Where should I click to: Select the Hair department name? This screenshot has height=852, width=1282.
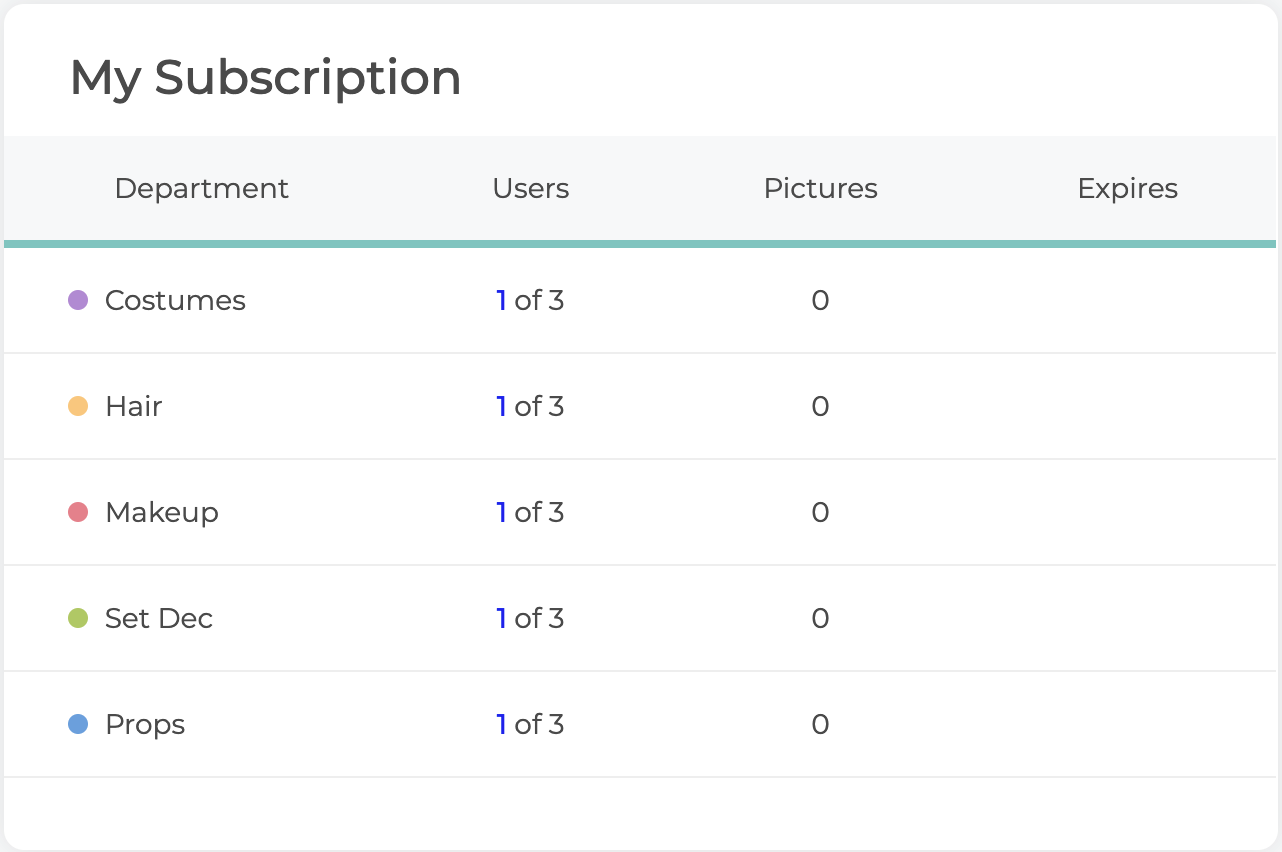[x=133, y=406]
